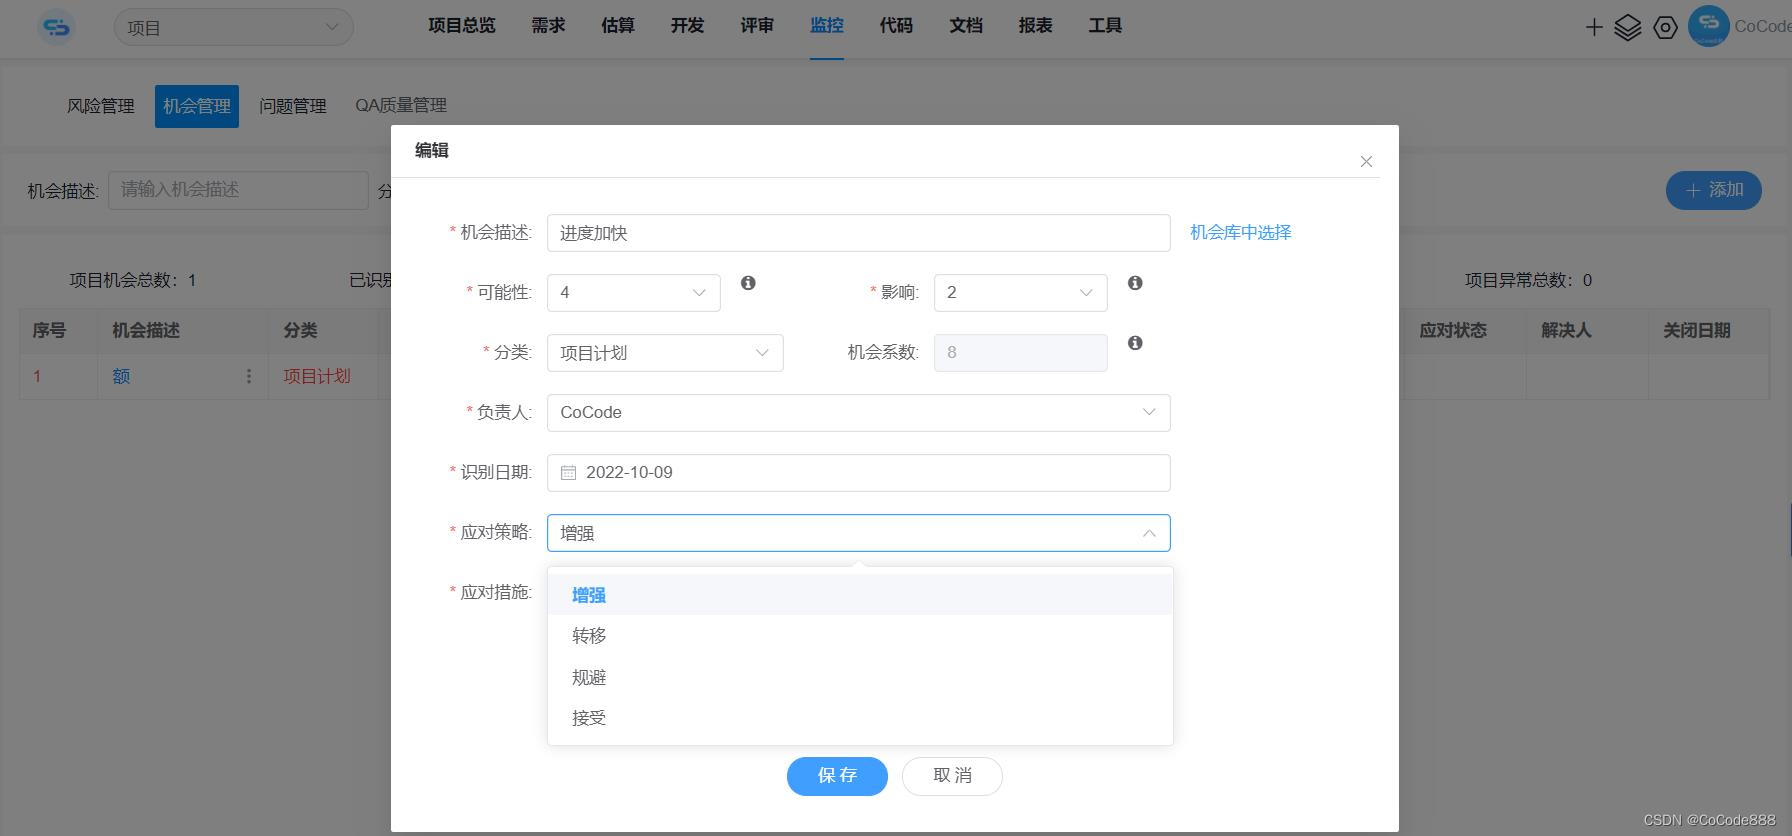
Task: Click the CoCode logo icon at top left
Action: [x=56, y=27]
